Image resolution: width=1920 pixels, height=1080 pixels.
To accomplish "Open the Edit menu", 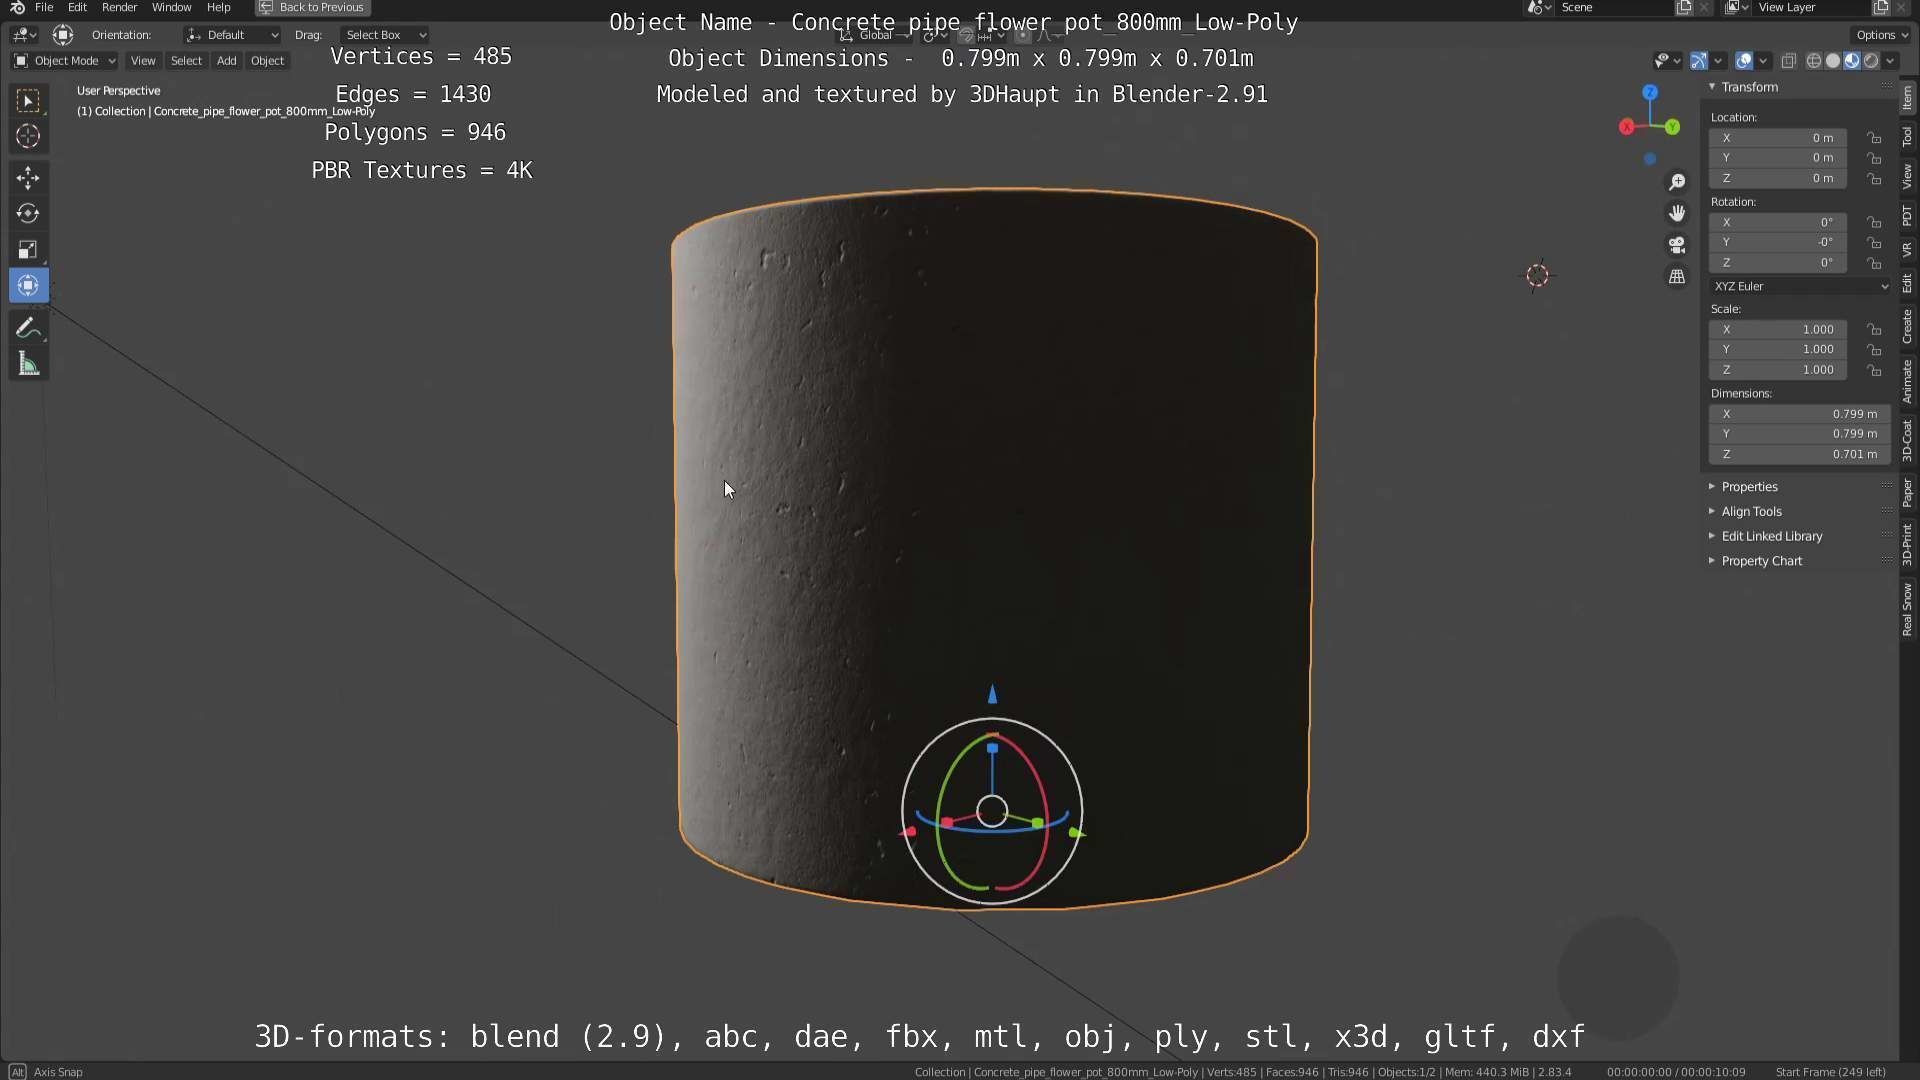I will (77, 7).
